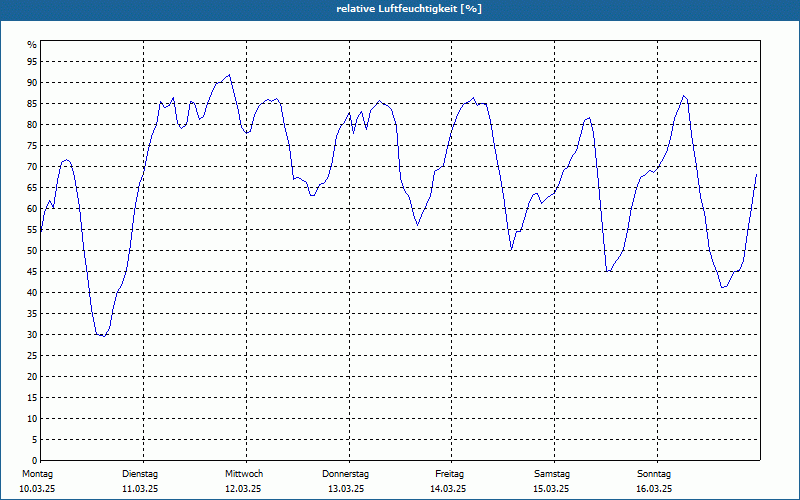Click the y-axis value '80'

[x=32, y=124]
